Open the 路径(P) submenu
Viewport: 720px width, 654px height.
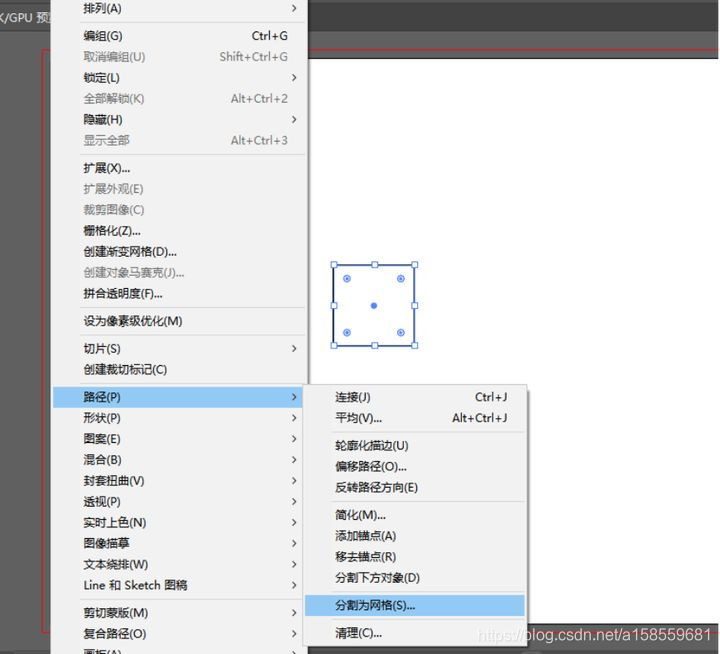178,397
